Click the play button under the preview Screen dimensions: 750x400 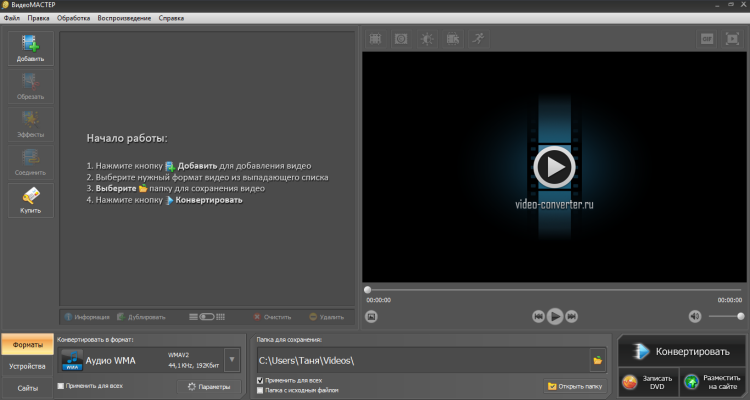tap(555, 316)
